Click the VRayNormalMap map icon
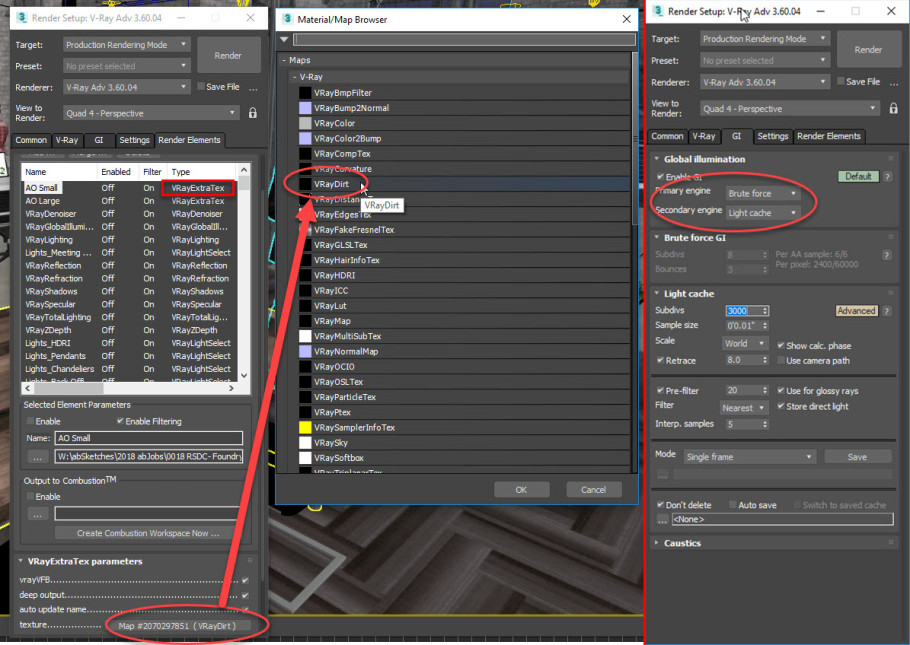The image size is (910, 645). tap(305, 351)
